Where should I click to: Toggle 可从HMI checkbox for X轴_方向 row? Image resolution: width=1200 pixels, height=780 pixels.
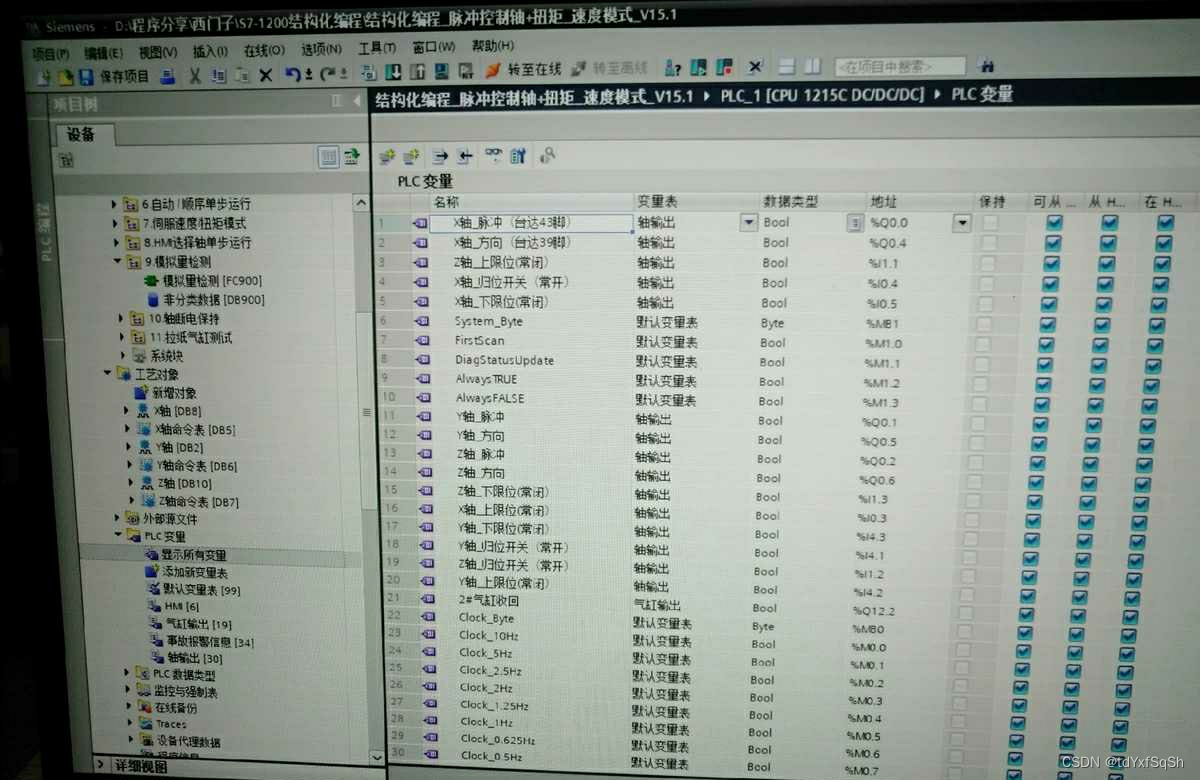(x=1052, y=242)
